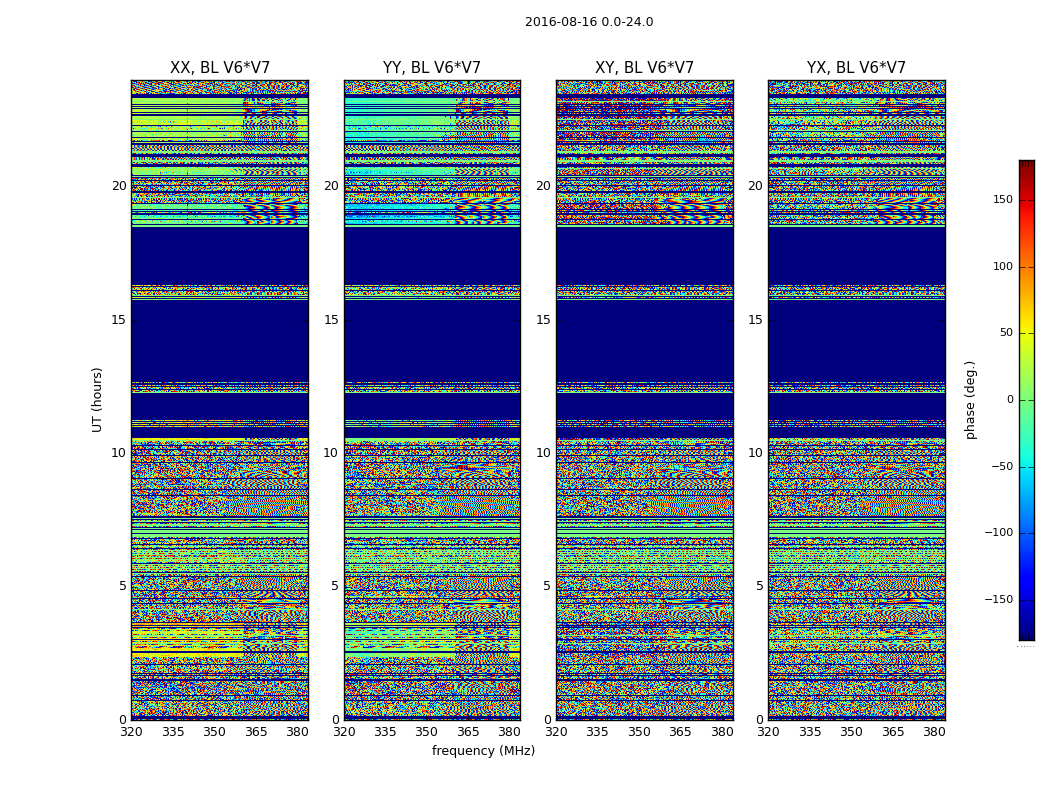The width and height of the screenshot is (1050, 800).
Task: Click the 'UT (hours)' axis label
Action: [97, 400]
